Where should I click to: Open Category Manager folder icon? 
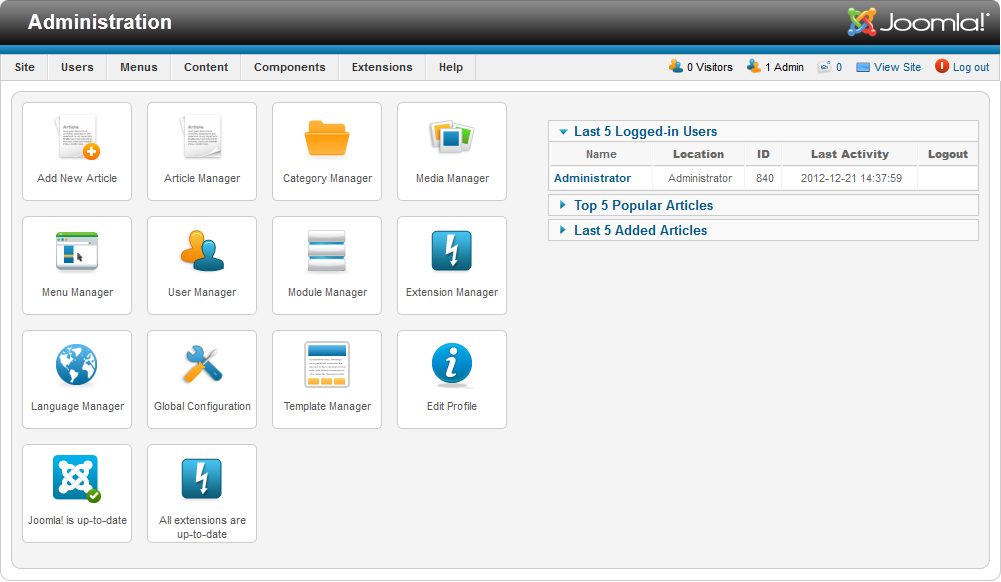327,137
